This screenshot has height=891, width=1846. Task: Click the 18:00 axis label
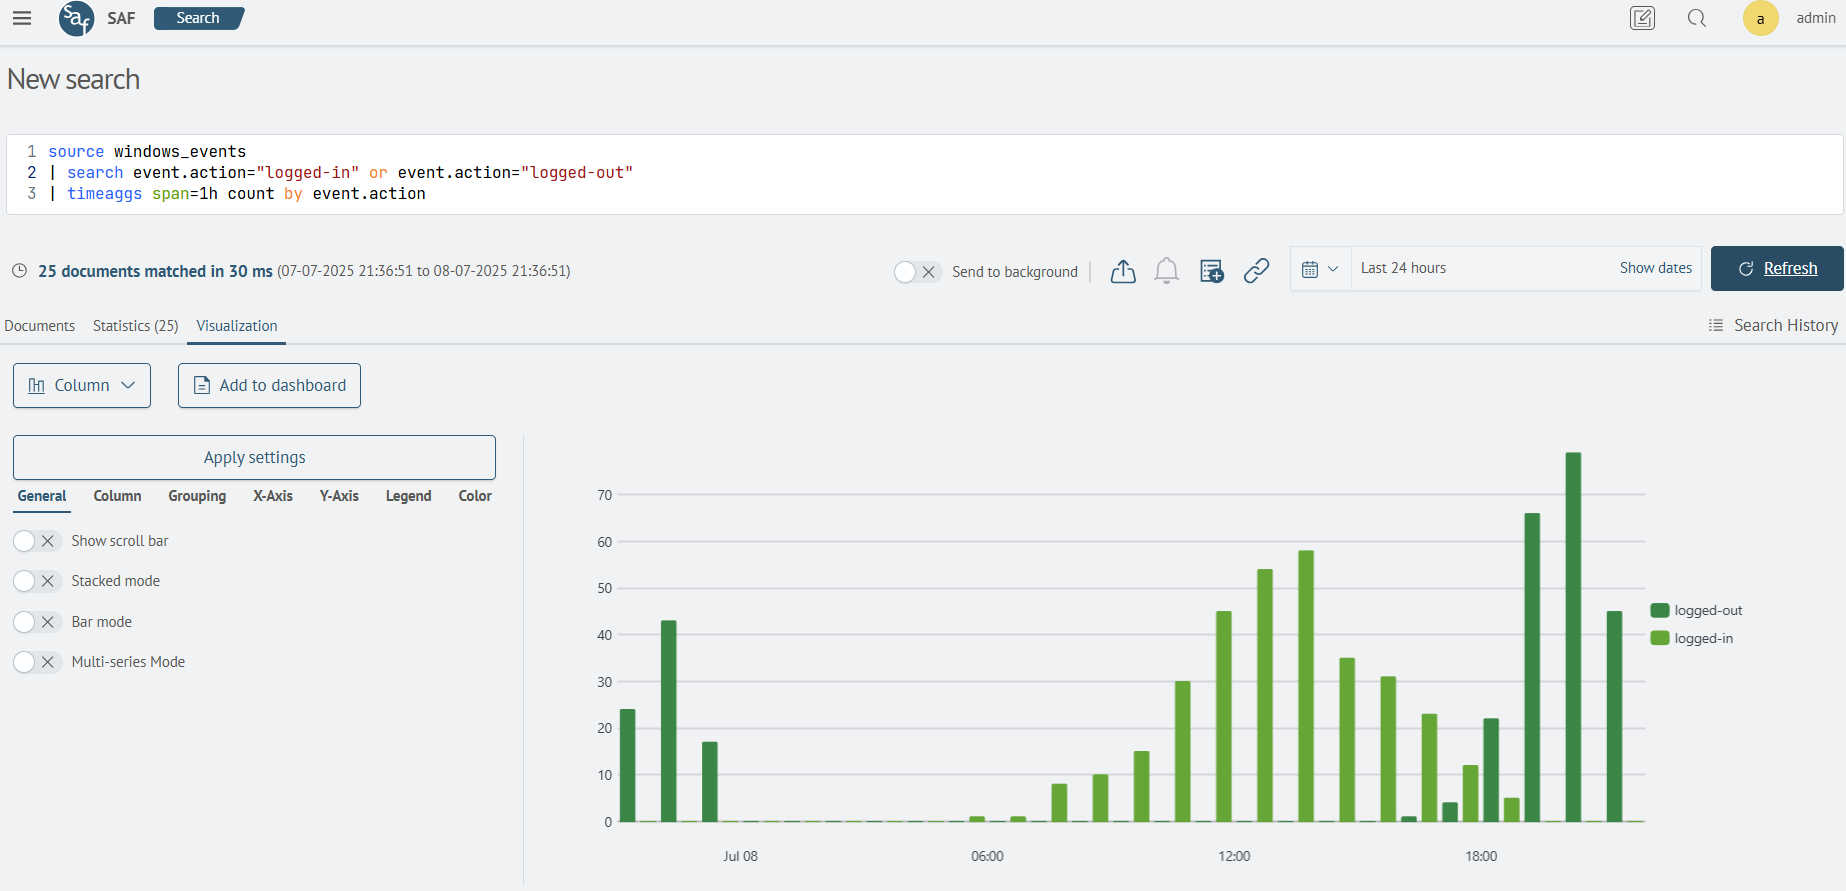(x=1481, y=856)
